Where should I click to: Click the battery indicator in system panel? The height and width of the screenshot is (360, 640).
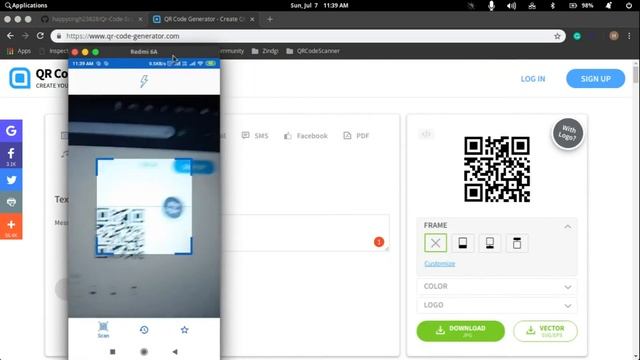[581, 5]
